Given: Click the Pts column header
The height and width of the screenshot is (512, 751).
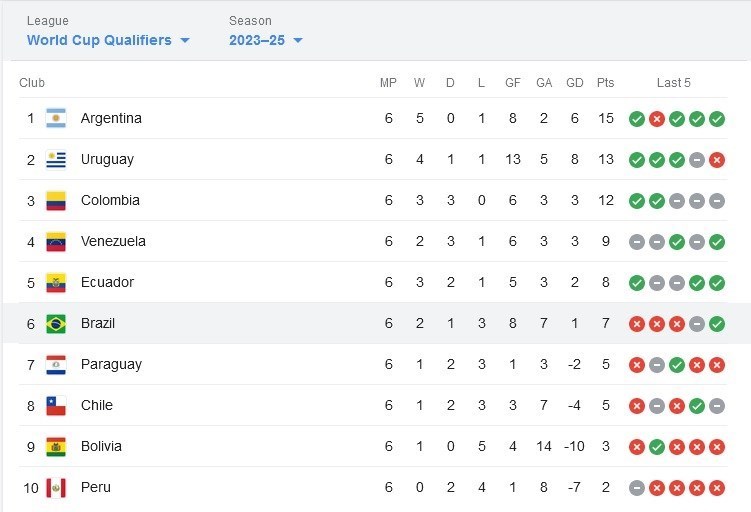Looking at the screenshot, I should 605,83.
